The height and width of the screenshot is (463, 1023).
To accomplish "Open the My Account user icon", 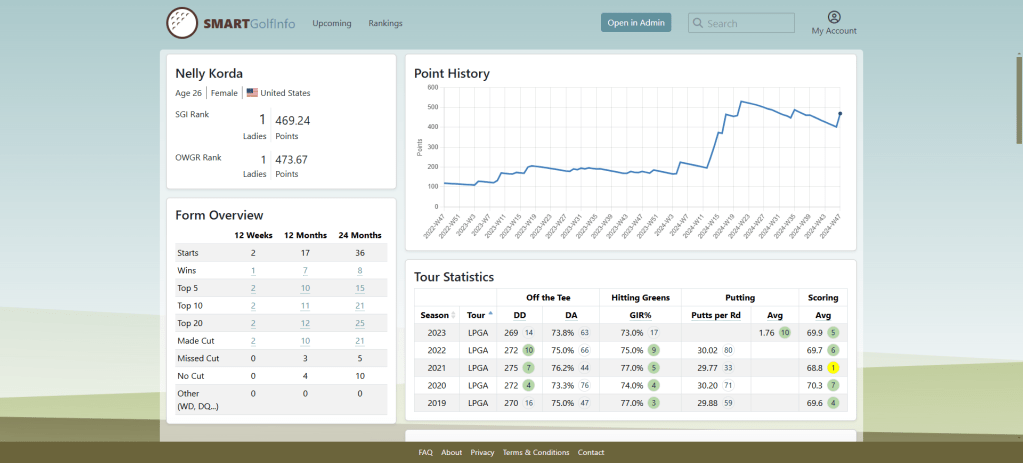I will coord(834,17).
